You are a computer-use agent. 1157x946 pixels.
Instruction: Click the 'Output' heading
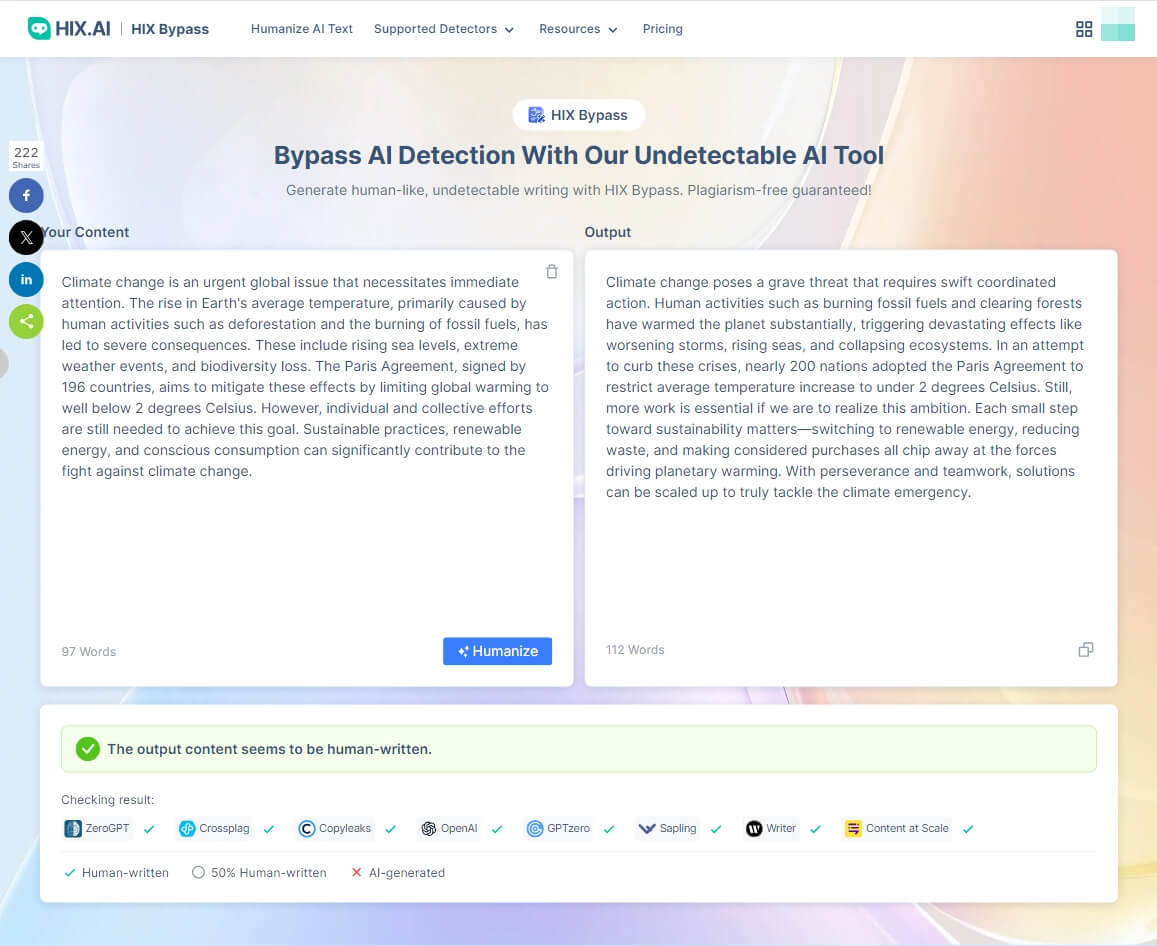tap(607, 232)
